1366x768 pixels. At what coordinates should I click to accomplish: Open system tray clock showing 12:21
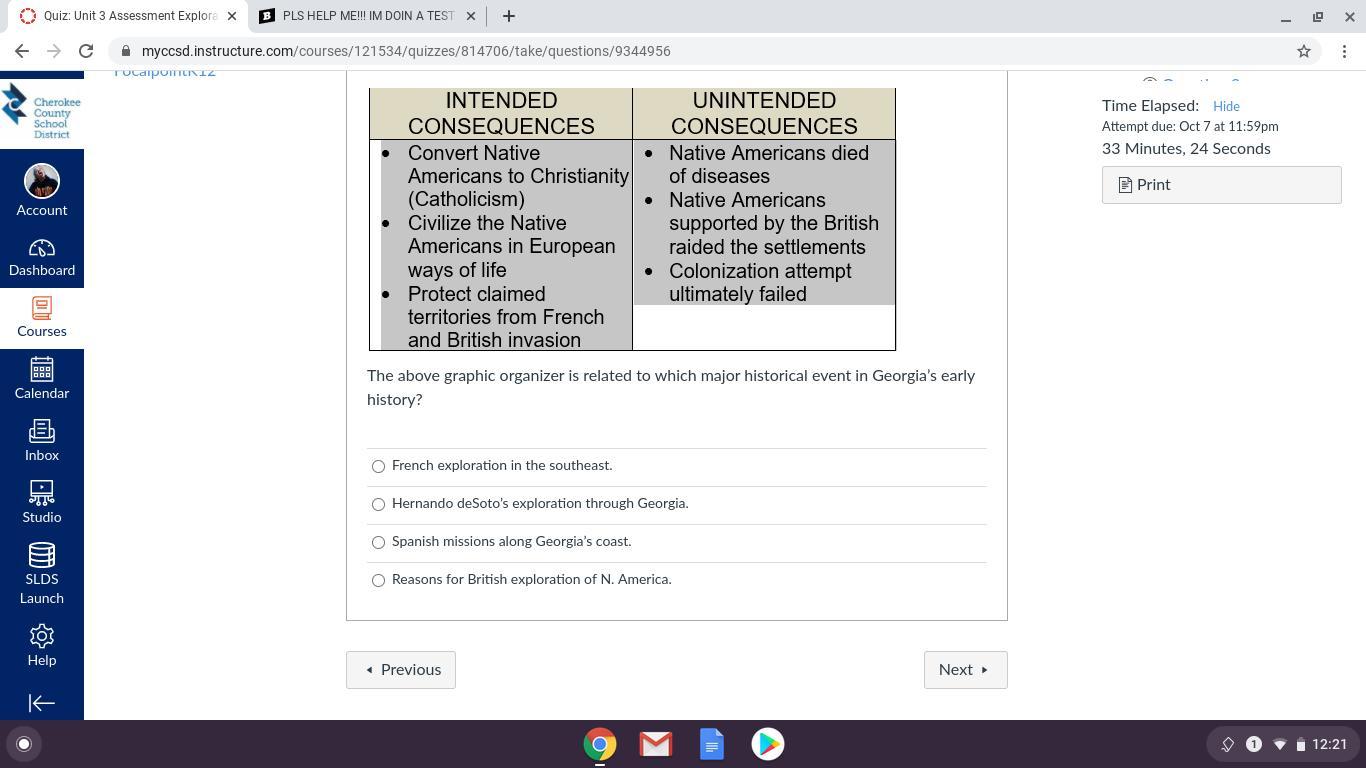(x=1329, y=744)
